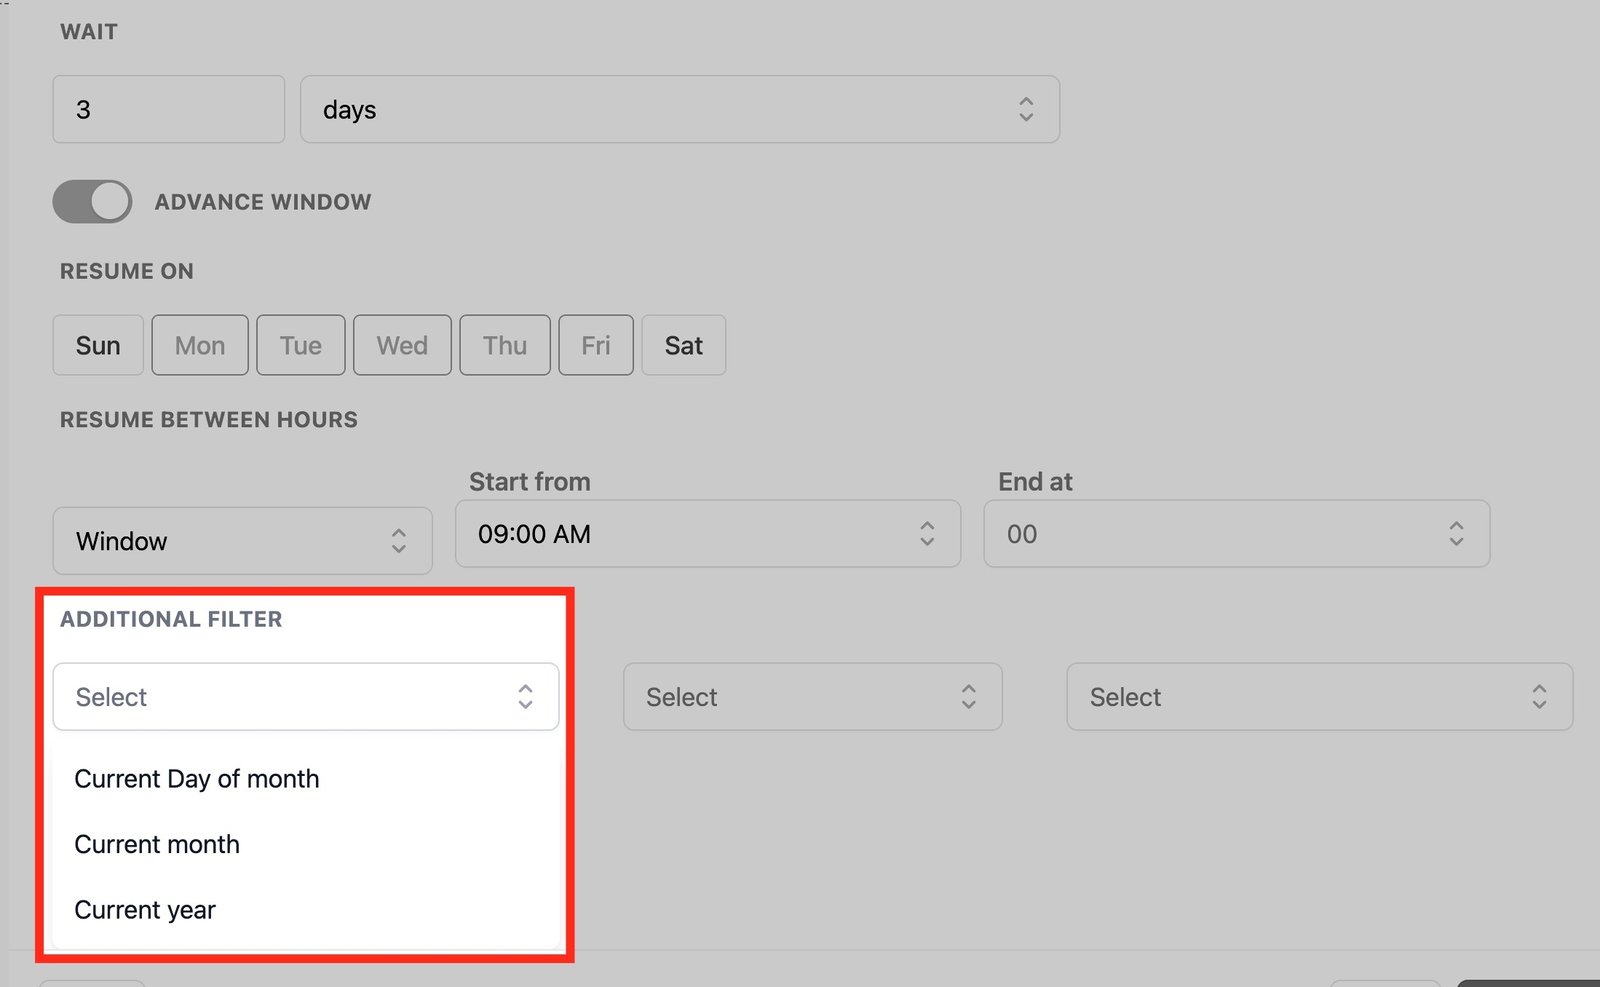Toggle Mon day button
This screenshot has height=987, width=1600.
tap(200, 346)
